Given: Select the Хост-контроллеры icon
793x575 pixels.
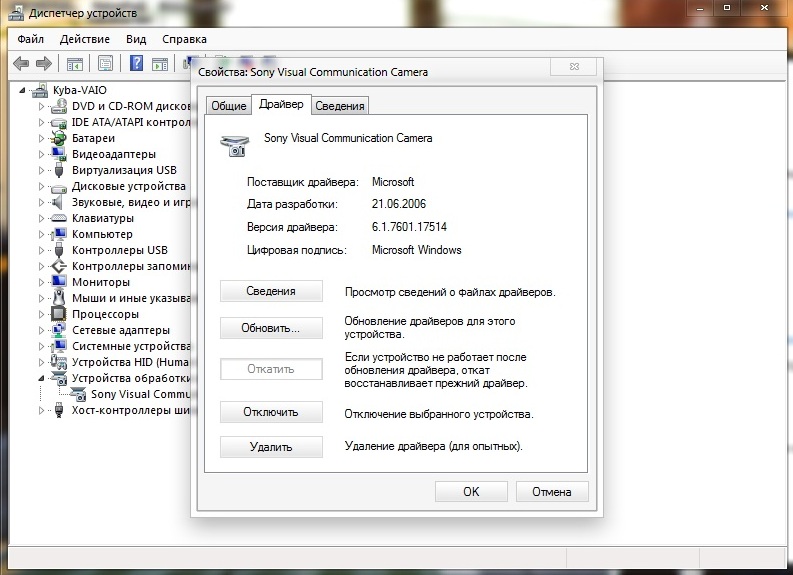Looking at the screenshot, I should 59,410.
